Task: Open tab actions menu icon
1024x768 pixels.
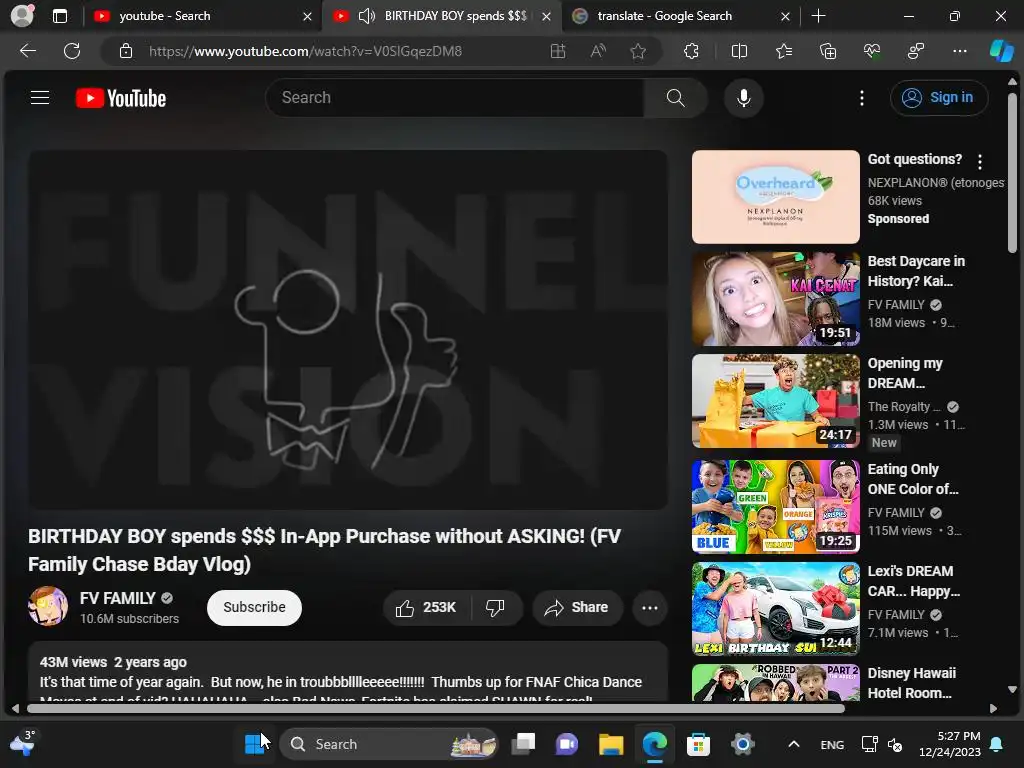Action: pyautogui.click(x=59, y=16)
